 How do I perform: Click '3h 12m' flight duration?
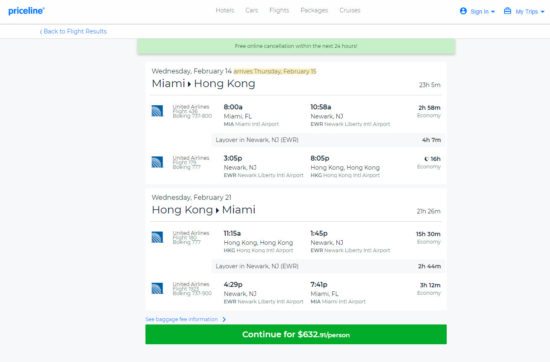[430, 285]
